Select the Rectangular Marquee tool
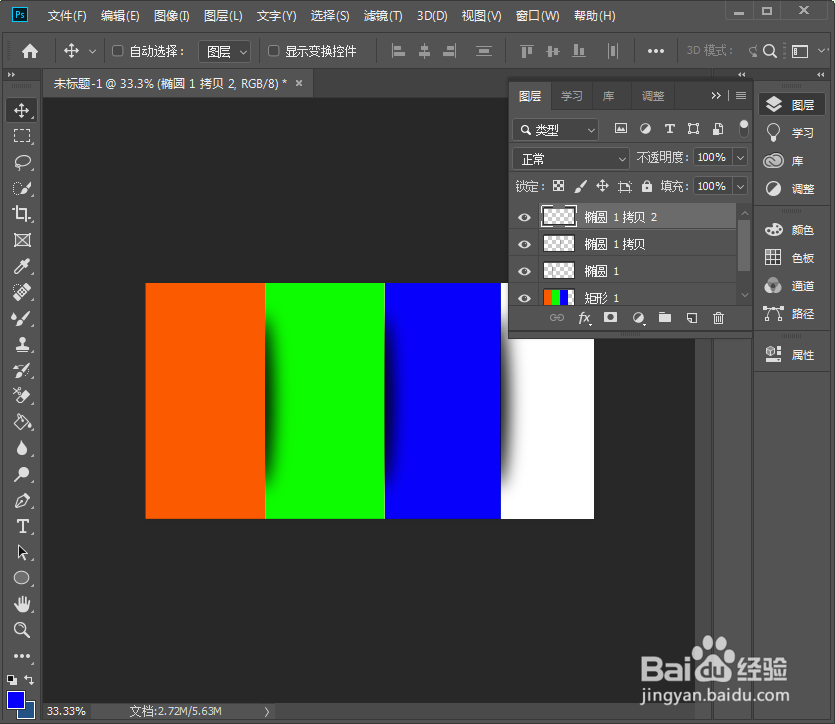The width and height of the screenshot is (835, 724). [22, 136]
